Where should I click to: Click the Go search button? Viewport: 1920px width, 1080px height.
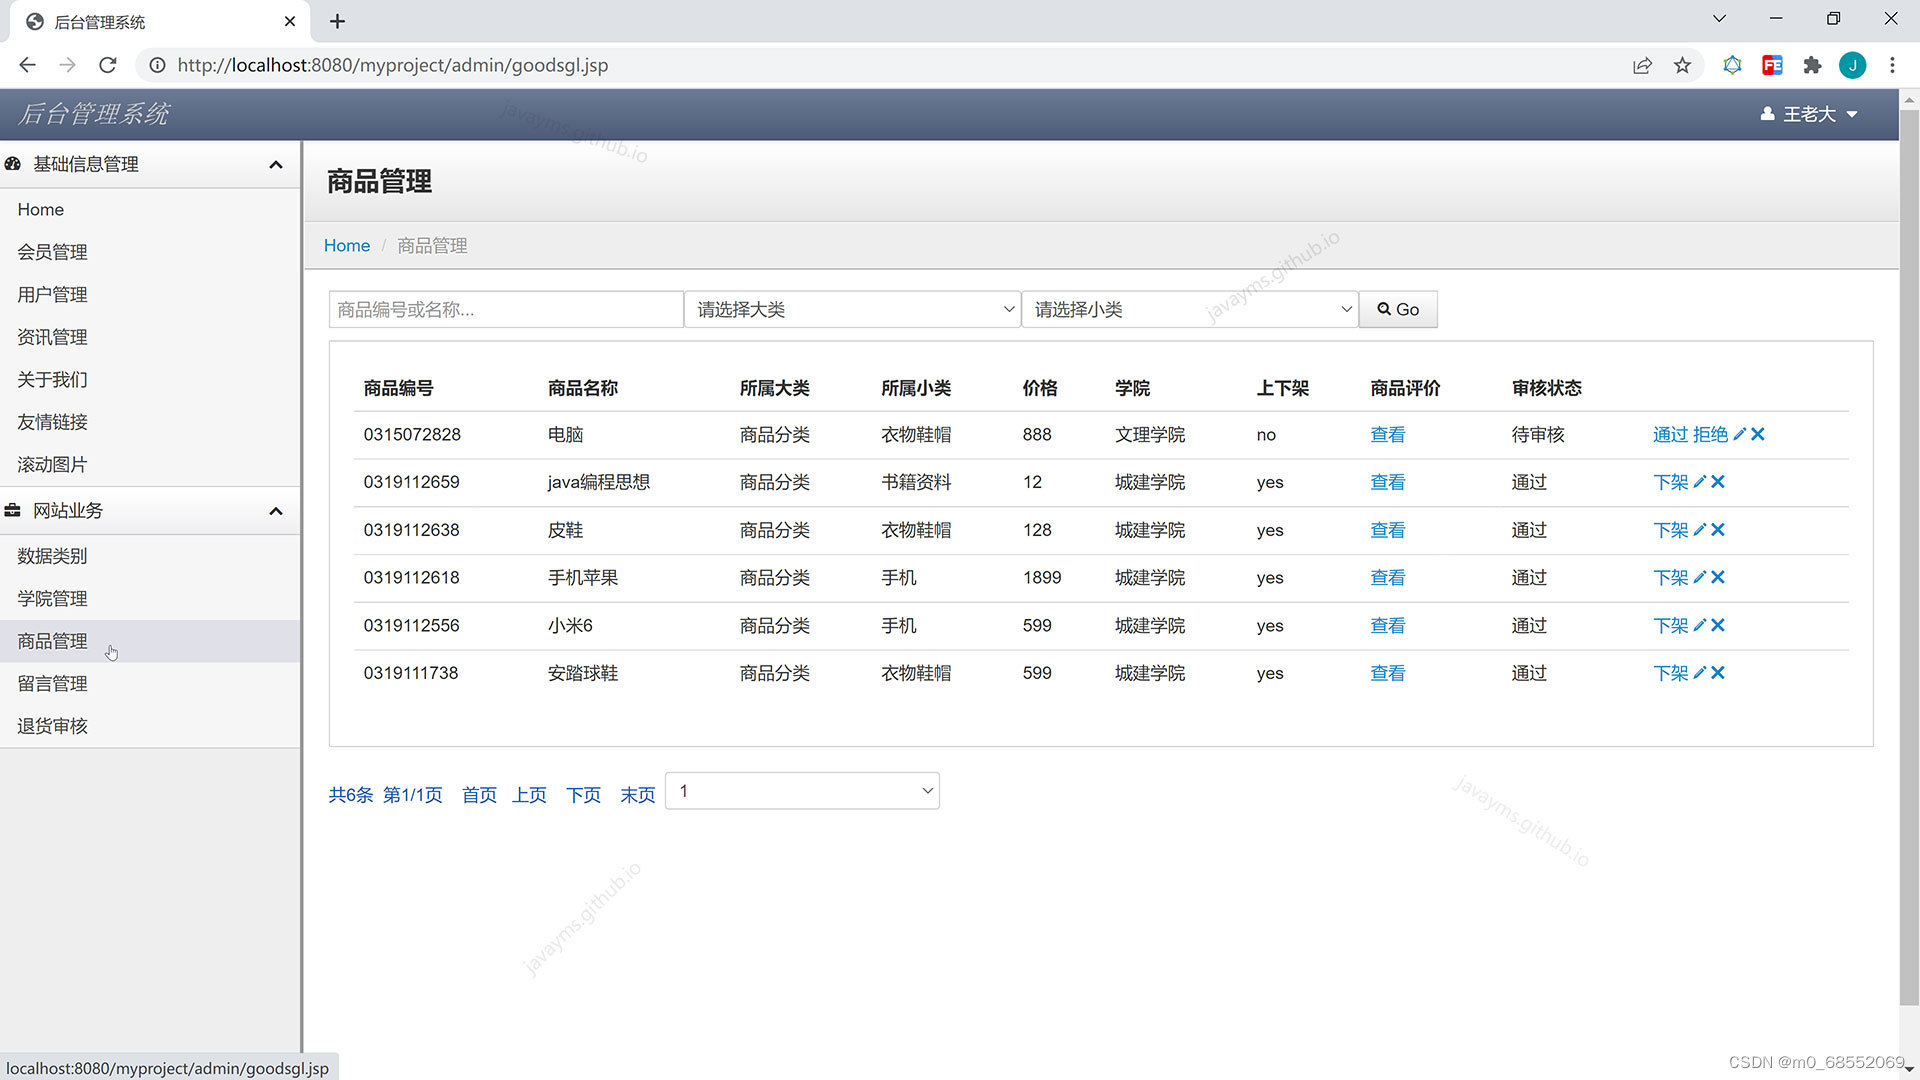tap(1398, 310)
